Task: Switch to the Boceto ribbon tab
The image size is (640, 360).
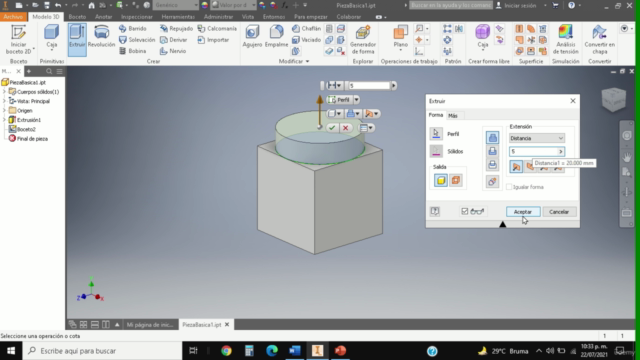Action: click(x=77, y=17)
